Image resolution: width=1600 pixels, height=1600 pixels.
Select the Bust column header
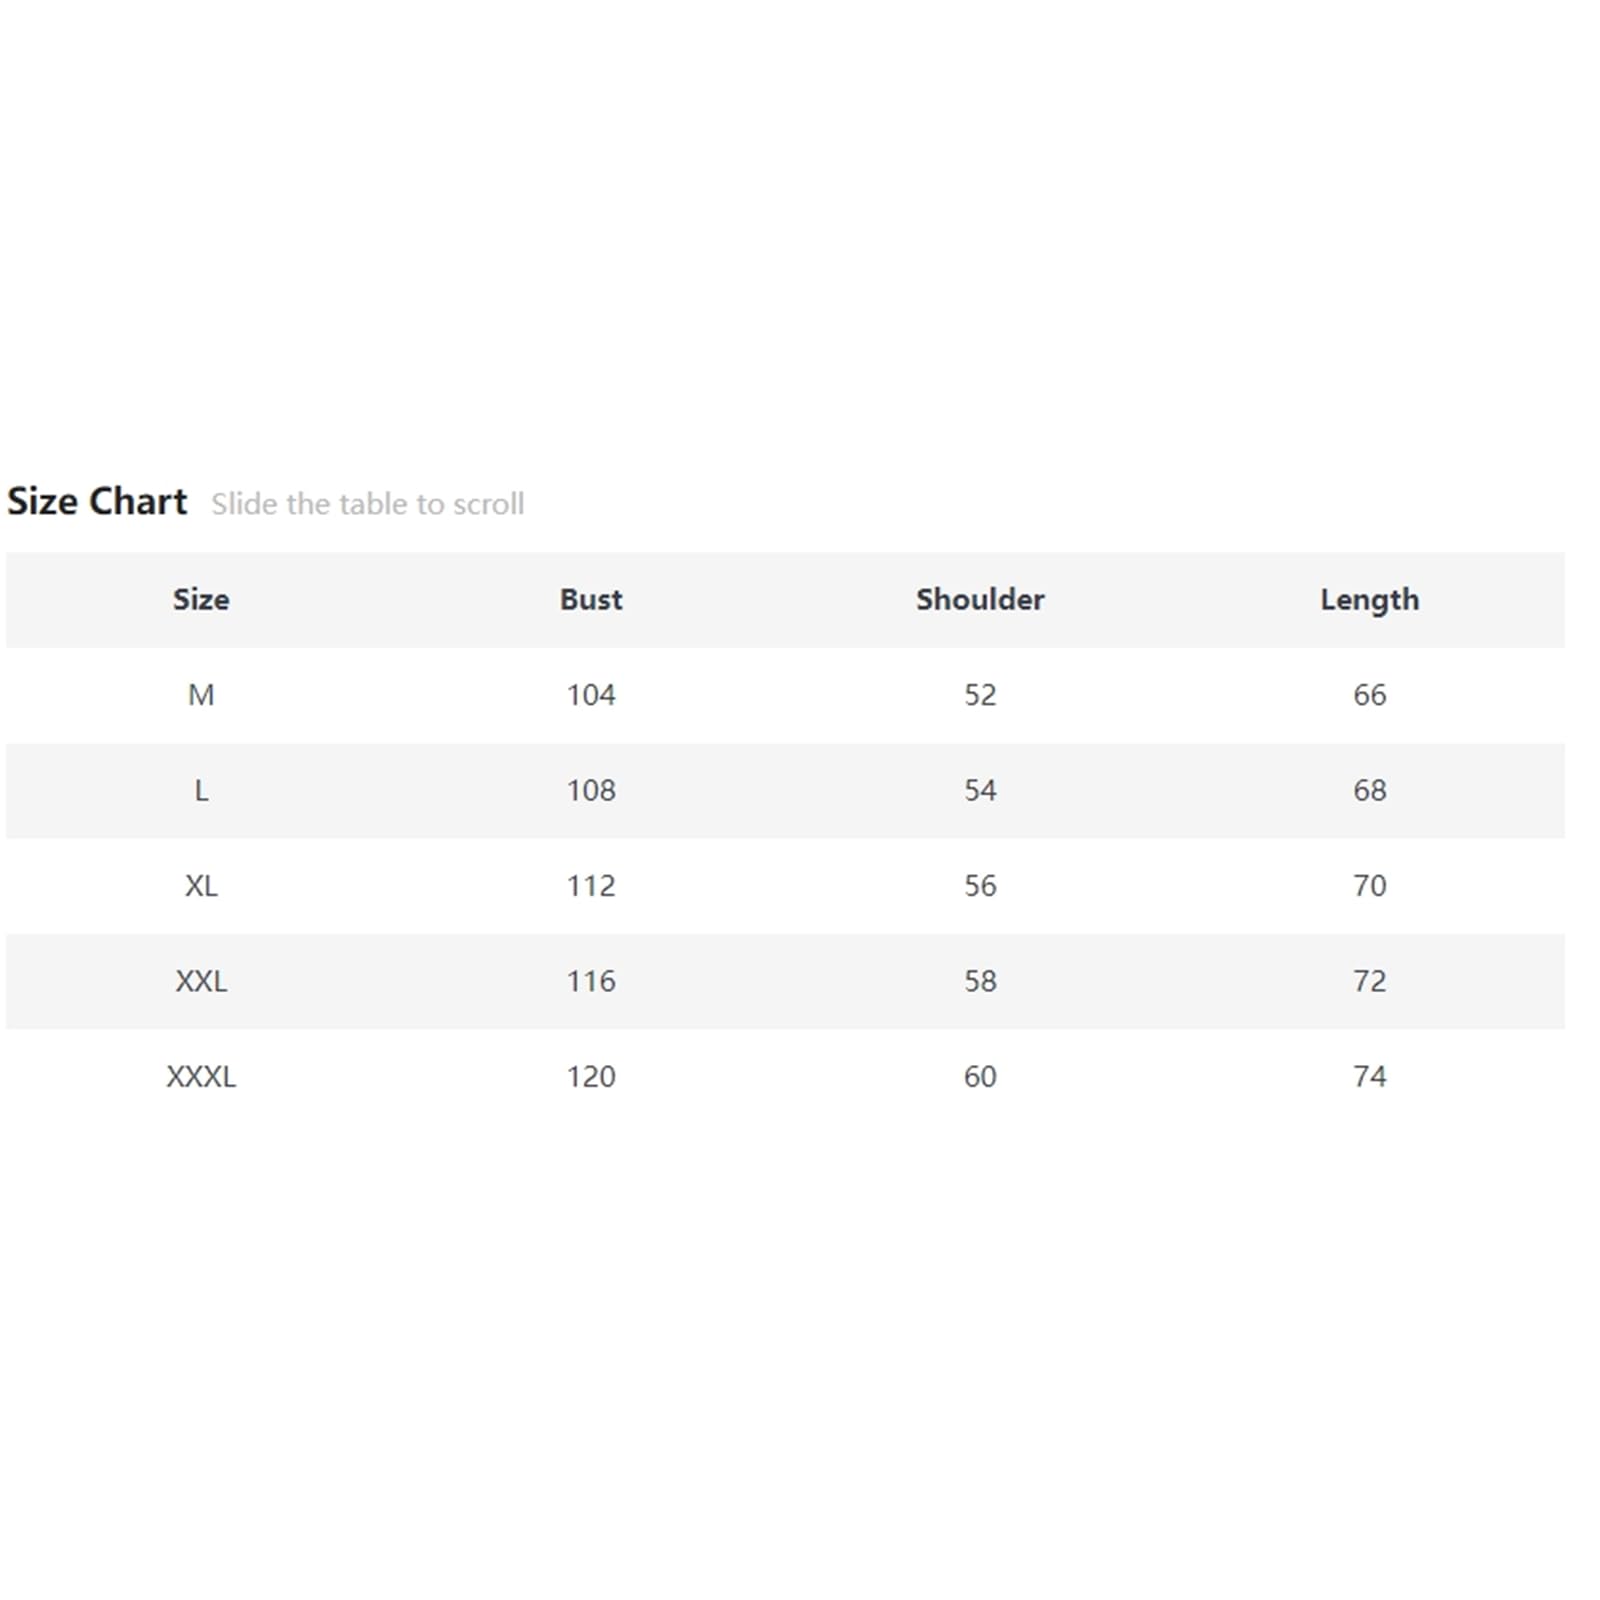click(591, 599)
